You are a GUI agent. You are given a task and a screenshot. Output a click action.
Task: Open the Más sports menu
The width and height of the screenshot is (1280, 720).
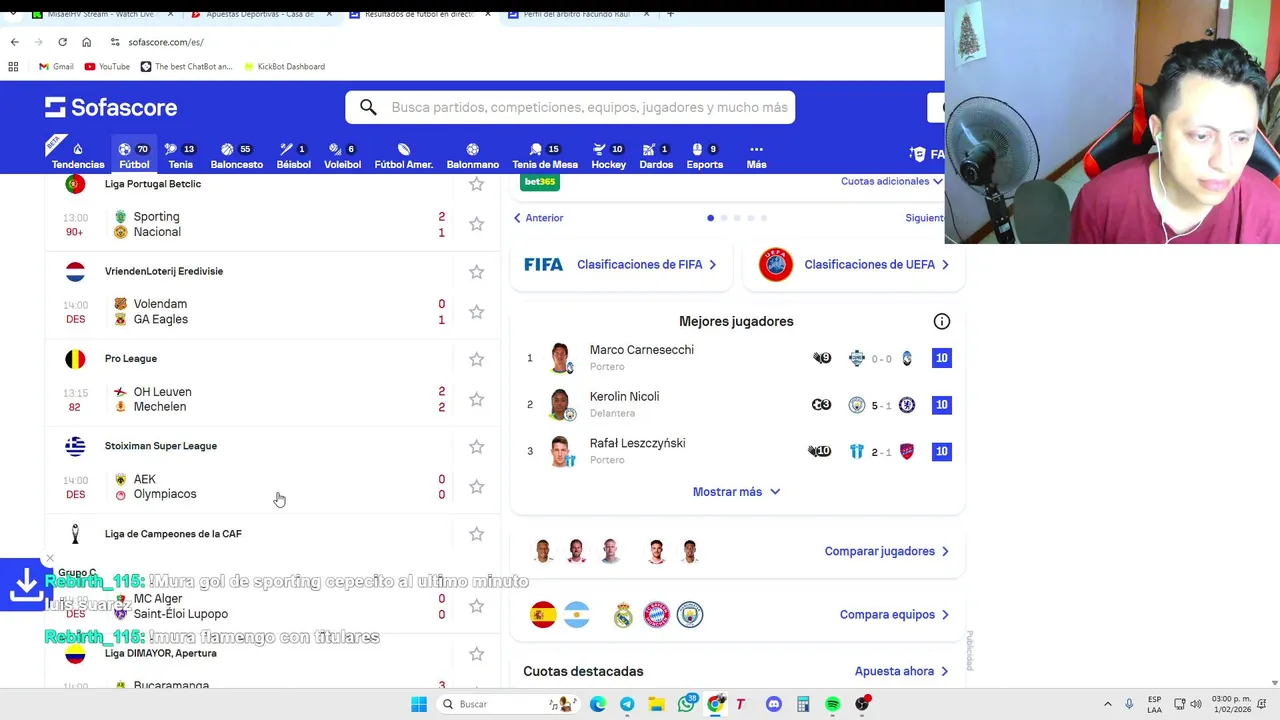click(756, 155)
